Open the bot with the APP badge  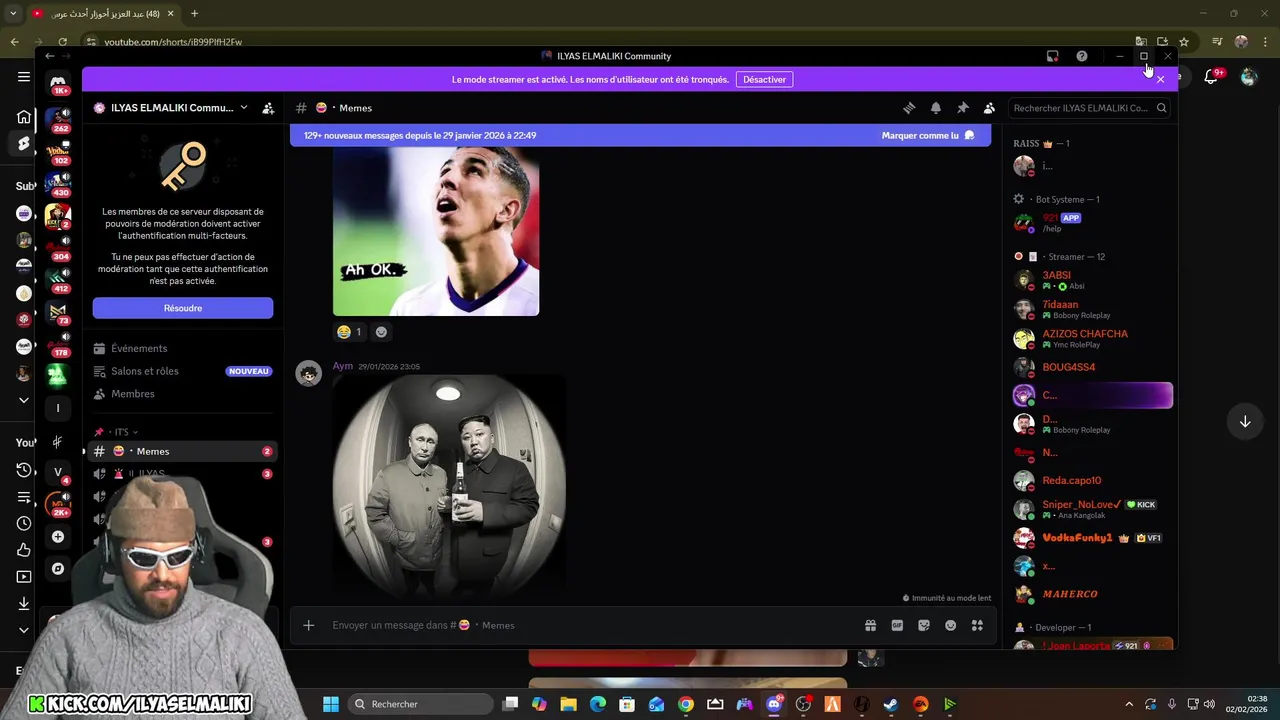[x=1090, y=222]
